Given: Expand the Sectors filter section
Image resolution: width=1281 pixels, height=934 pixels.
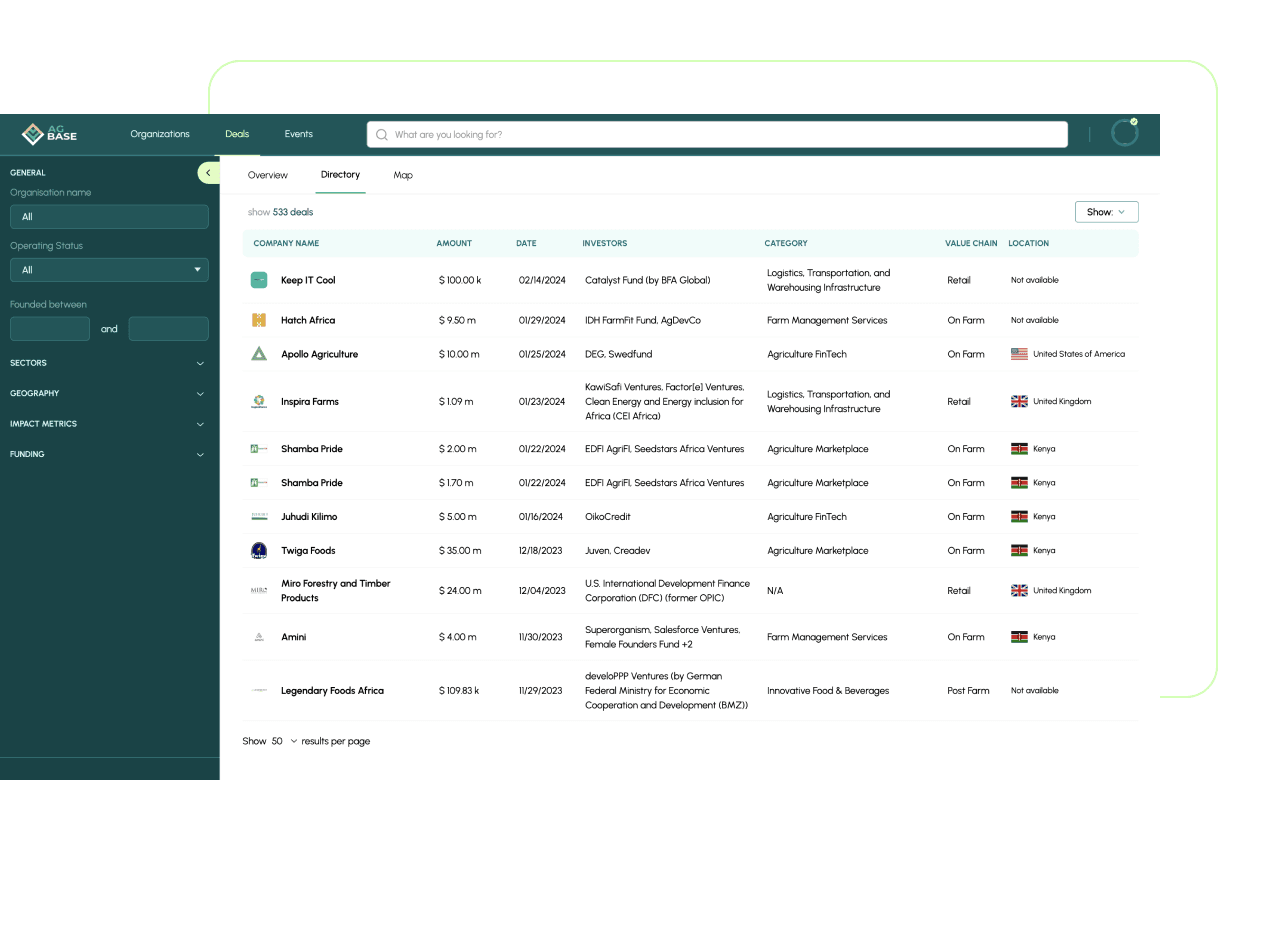Looking at the screenshot, I should pyautogui.click(x=109, y=363).
